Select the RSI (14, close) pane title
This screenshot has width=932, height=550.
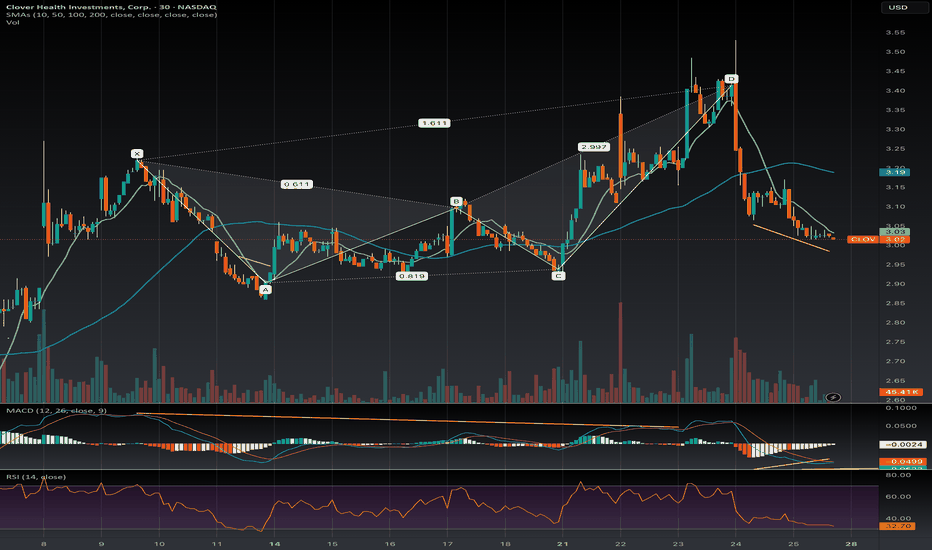[x=36, y=477]
